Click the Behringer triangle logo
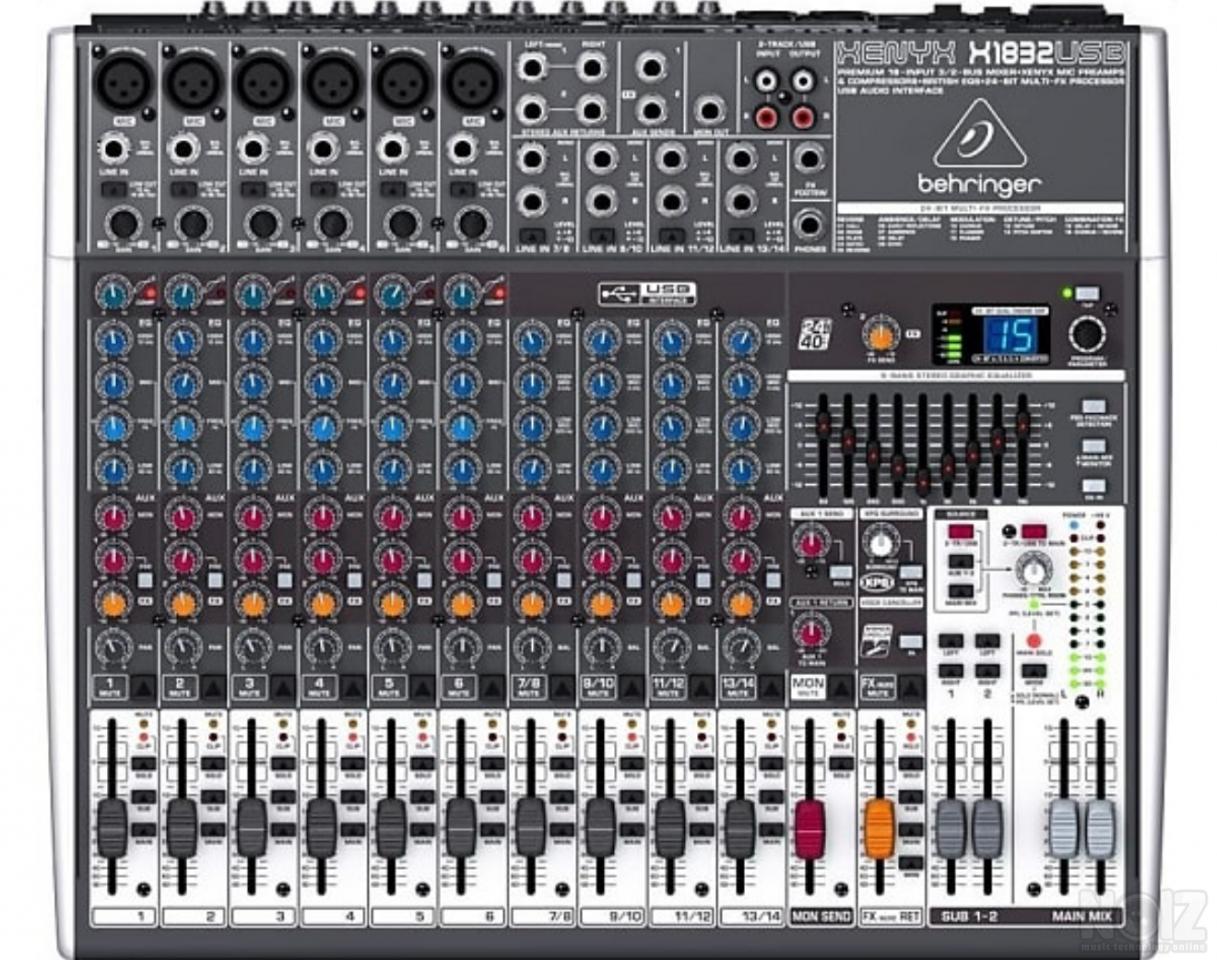This screenshot has width=1217, height=960. tap(979, 133)
